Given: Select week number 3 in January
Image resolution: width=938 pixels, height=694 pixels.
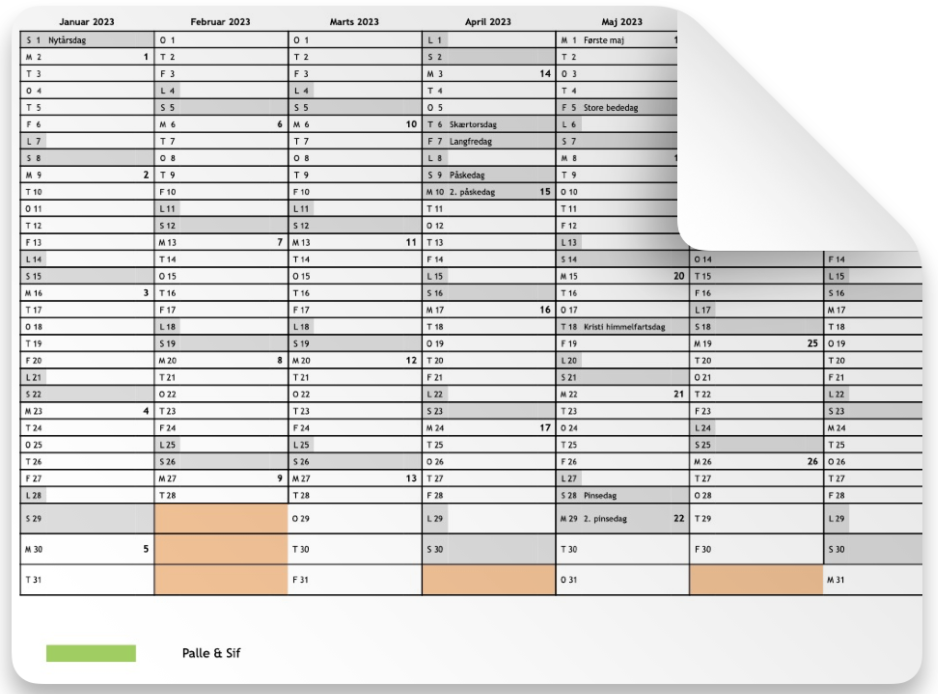Looking at the screenshot, I should (x=145, y=293).
